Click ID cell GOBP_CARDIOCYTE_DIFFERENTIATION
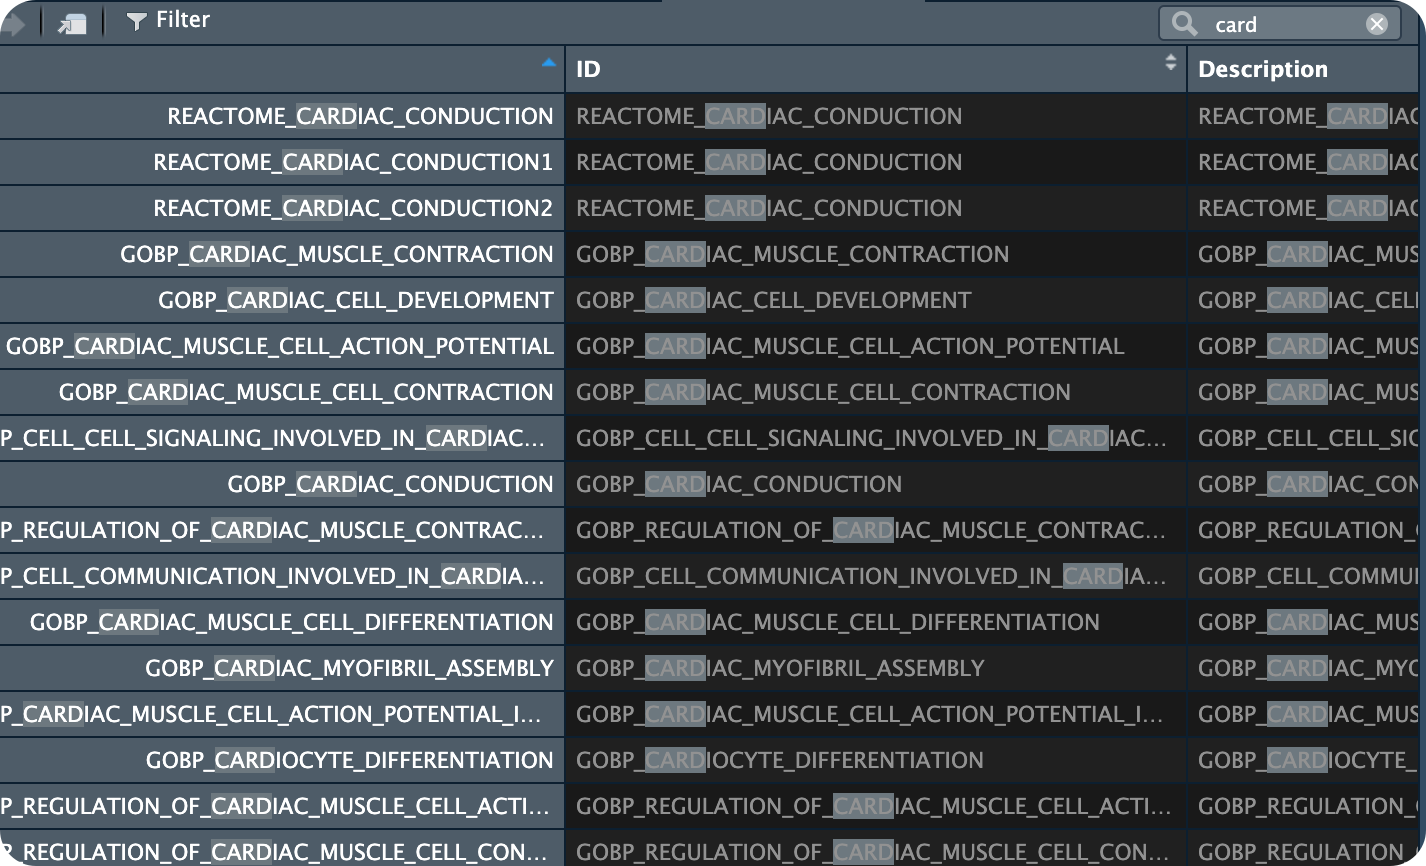 876,760
